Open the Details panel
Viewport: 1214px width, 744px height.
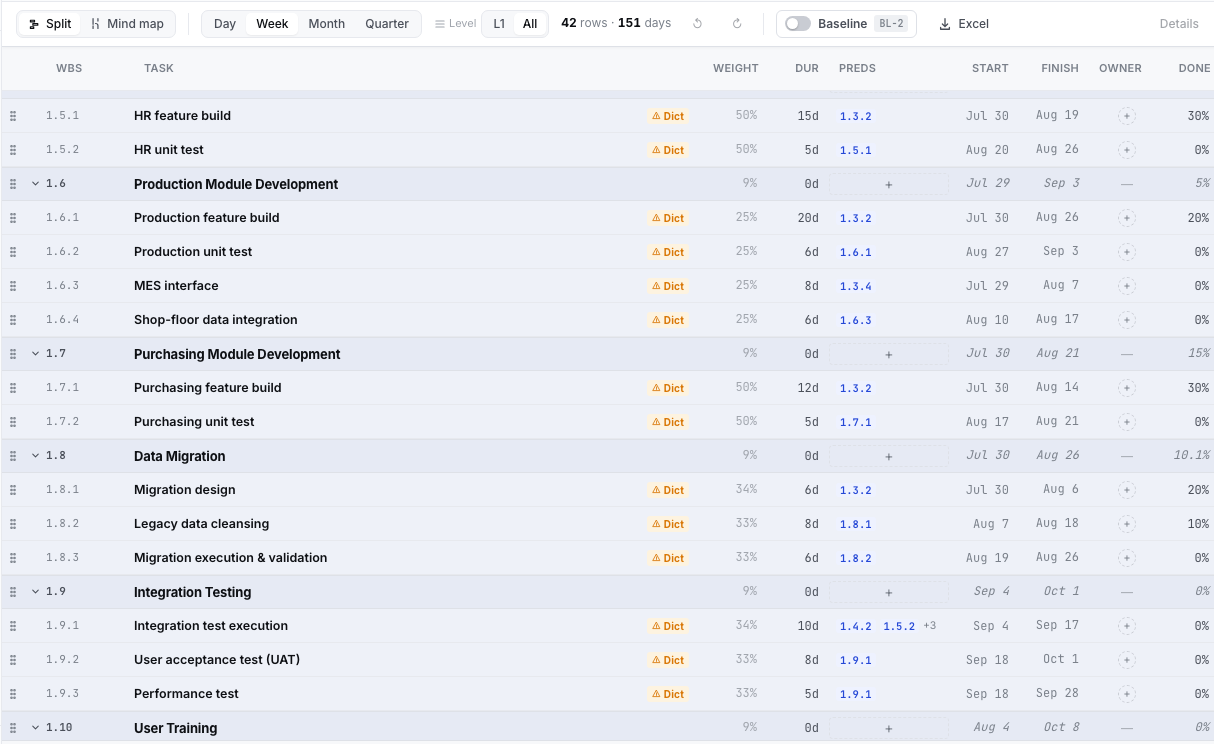pos(1179,24)
